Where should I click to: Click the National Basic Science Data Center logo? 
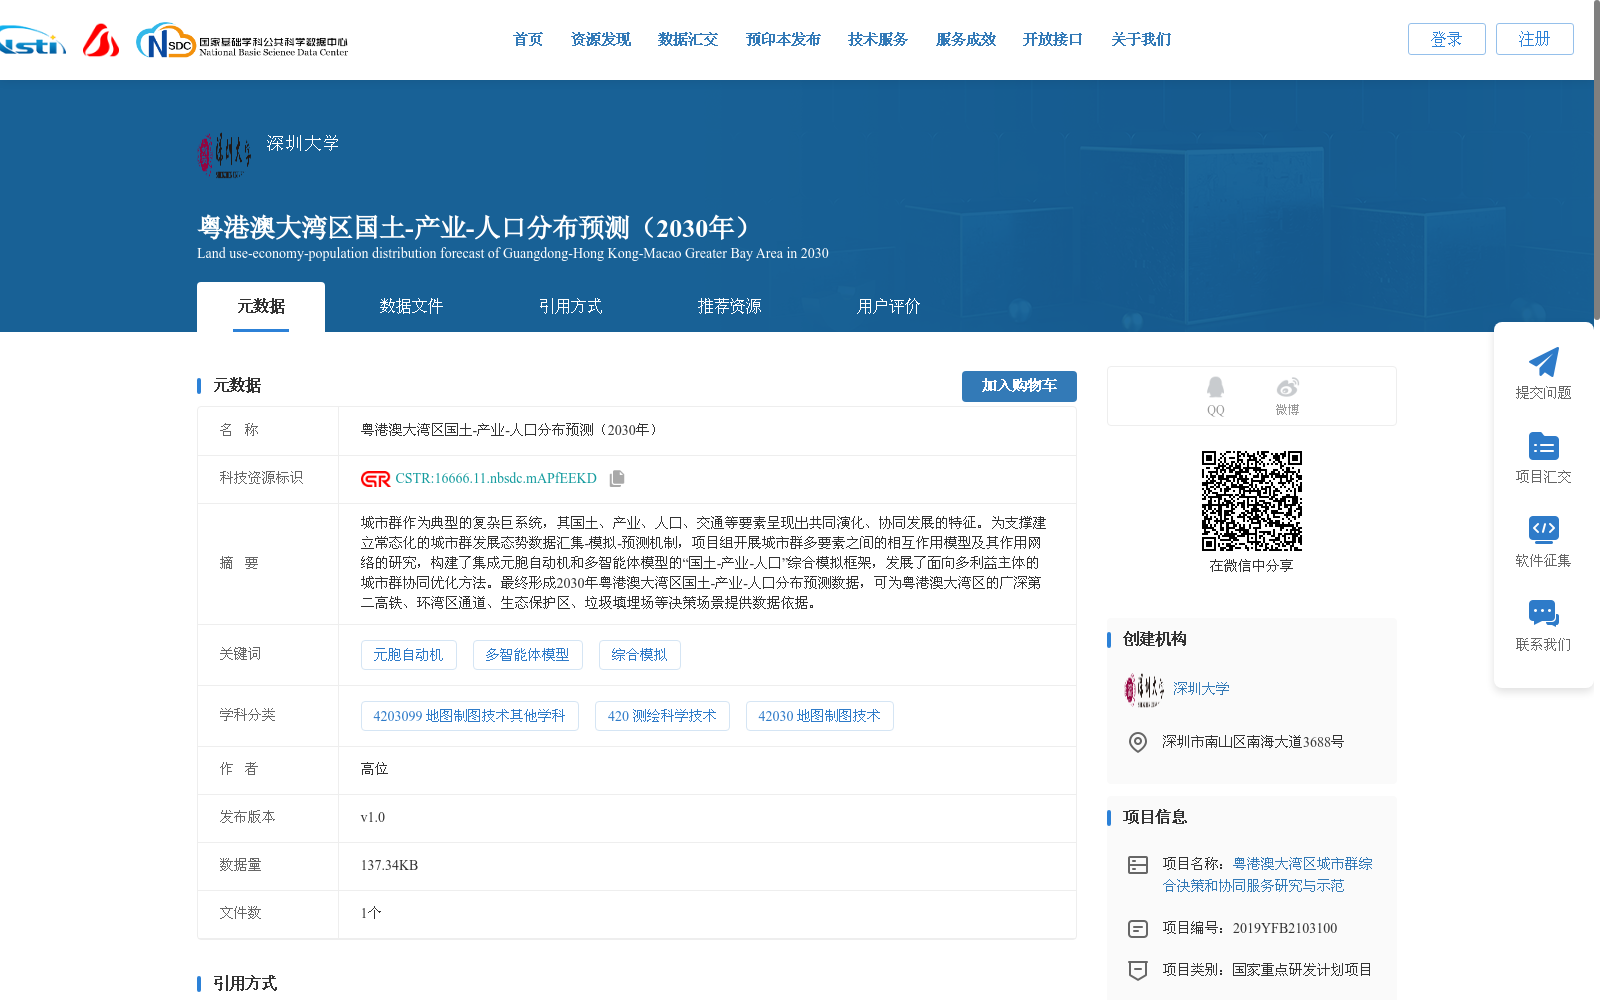click(240, 40)
